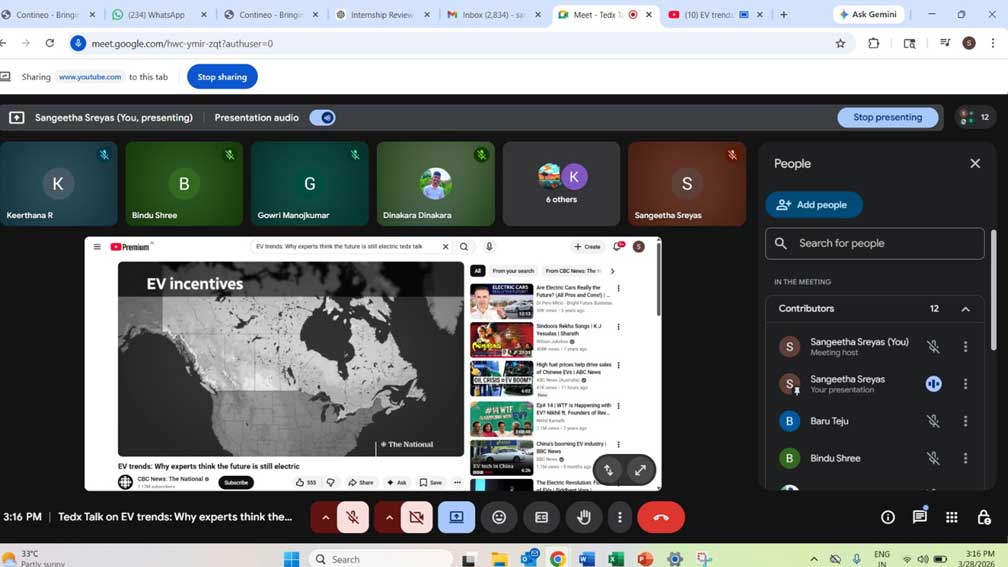Click the Add people button
This screenshot has height=567, width=1008.
point(814,205)
